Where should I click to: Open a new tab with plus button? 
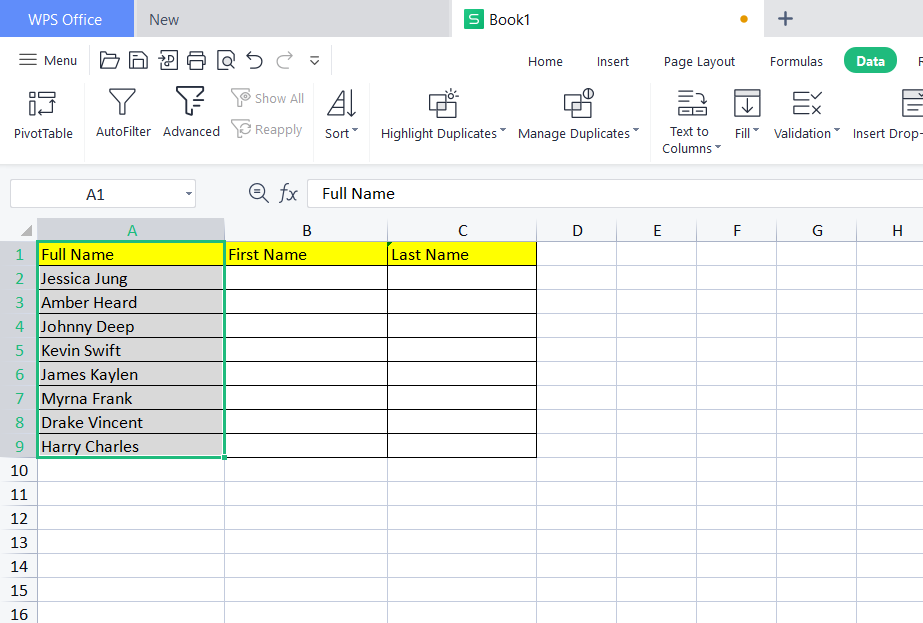coord(786,19)
